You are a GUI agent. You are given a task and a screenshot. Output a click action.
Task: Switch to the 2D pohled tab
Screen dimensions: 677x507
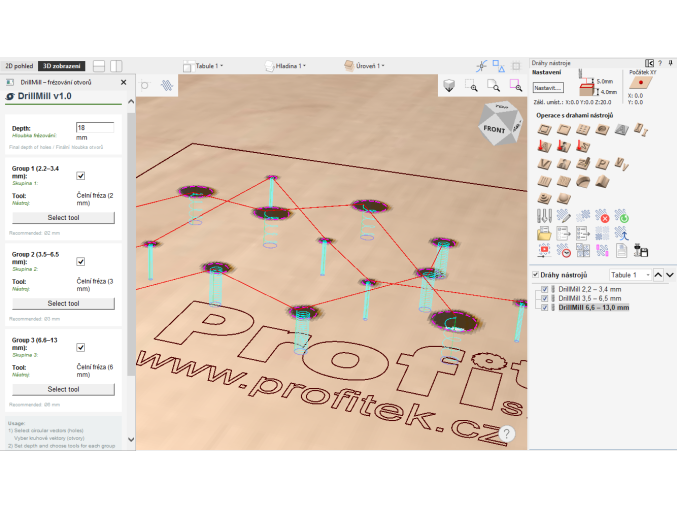19,66
